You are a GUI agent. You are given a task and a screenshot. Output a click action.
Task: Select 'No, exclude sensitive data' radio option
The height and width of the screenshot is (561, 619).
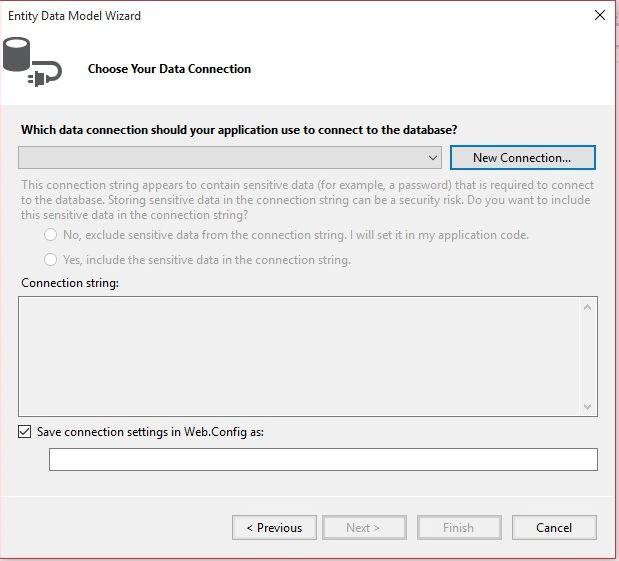pyautogui.click(x=51, y=235)
